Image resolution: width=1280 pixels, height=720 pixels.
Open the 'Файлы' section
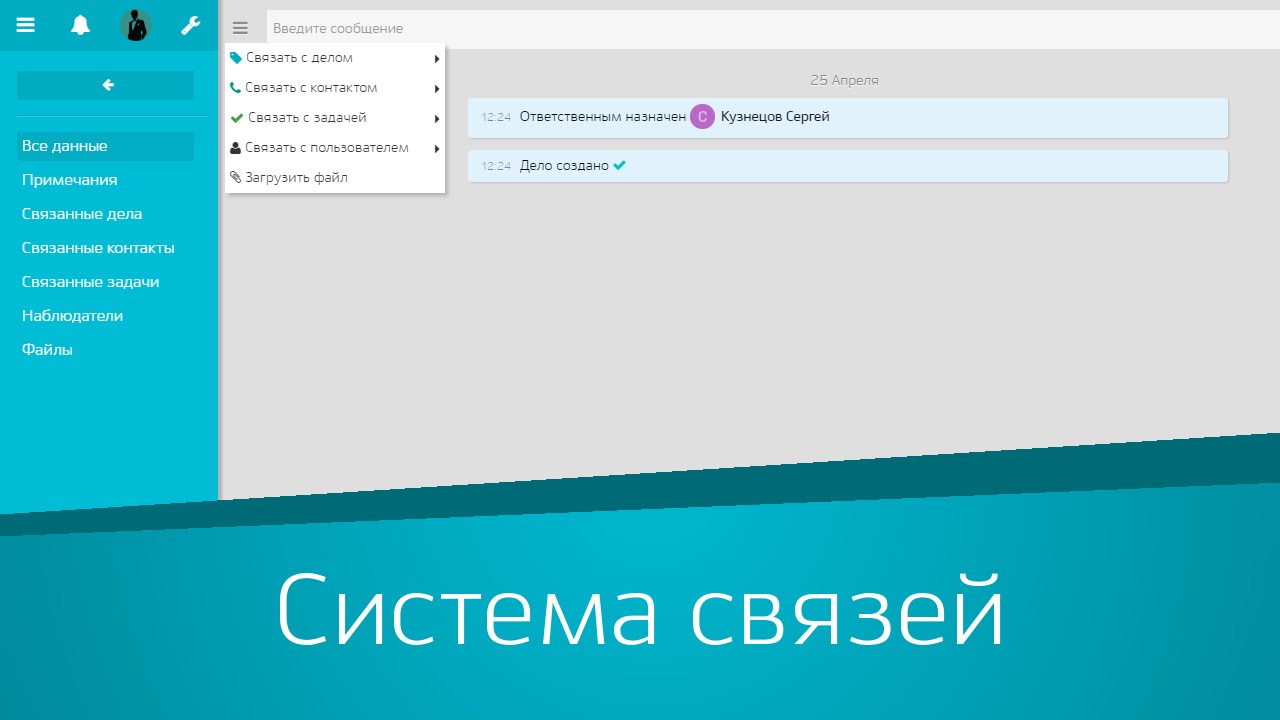click(x=46, y=349)
